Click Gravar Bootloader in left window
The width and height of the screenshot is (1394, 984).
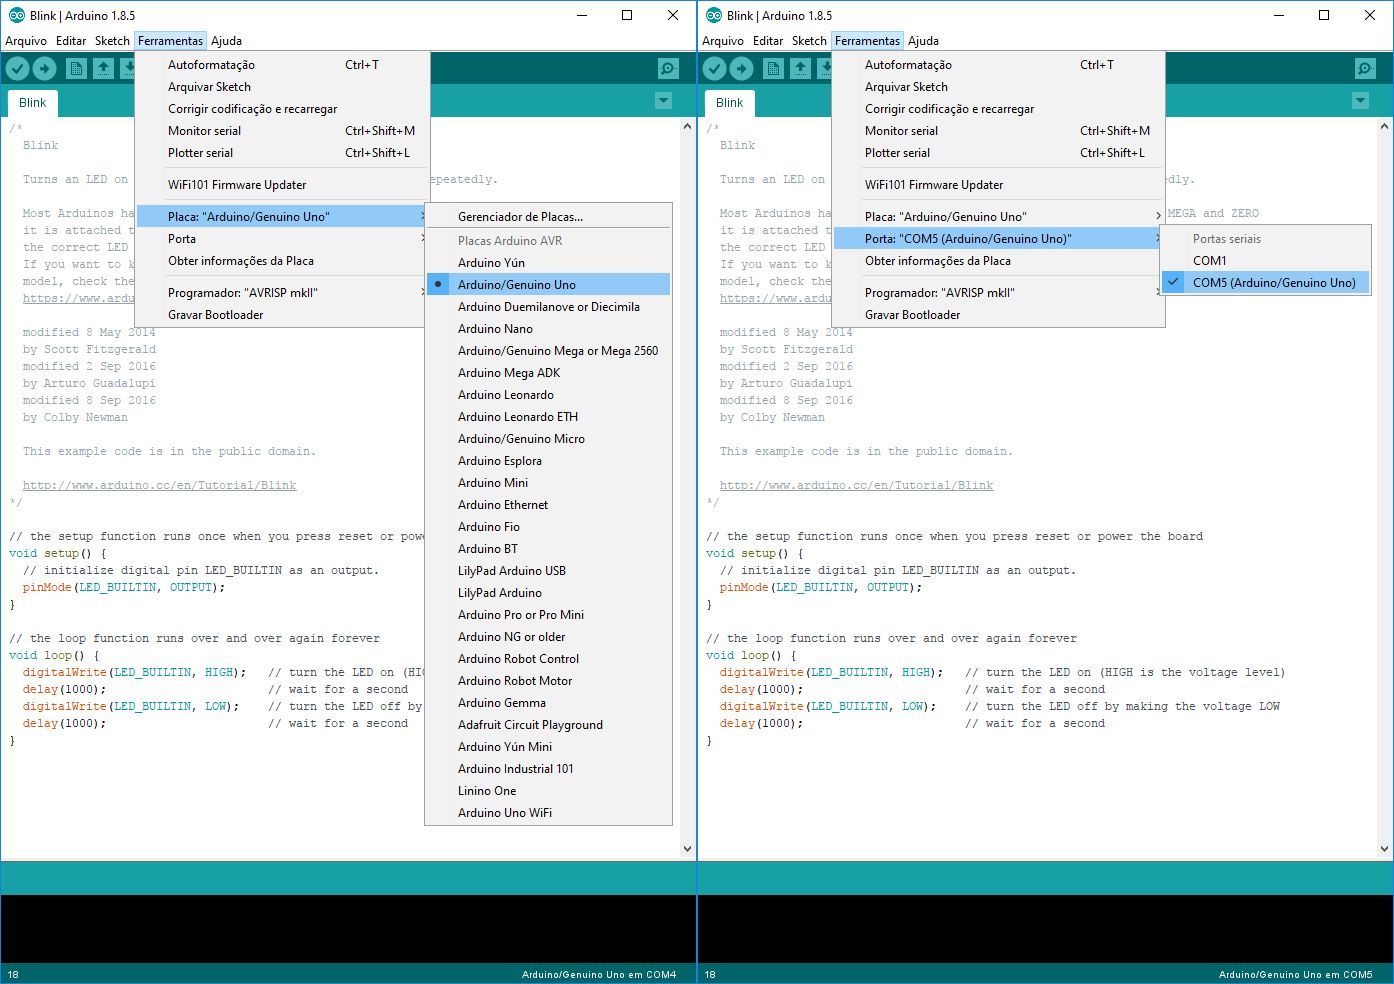click(x=282, y=315)
